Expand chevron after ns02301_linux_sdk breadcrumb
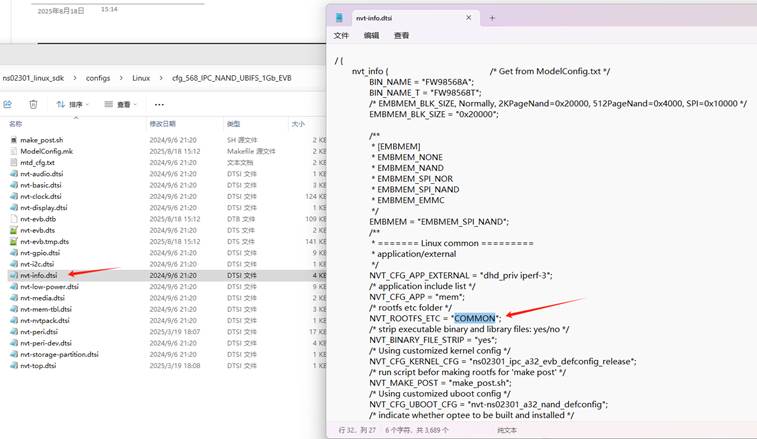The width and height of the screenshot is (757, 439). [75, 78]
